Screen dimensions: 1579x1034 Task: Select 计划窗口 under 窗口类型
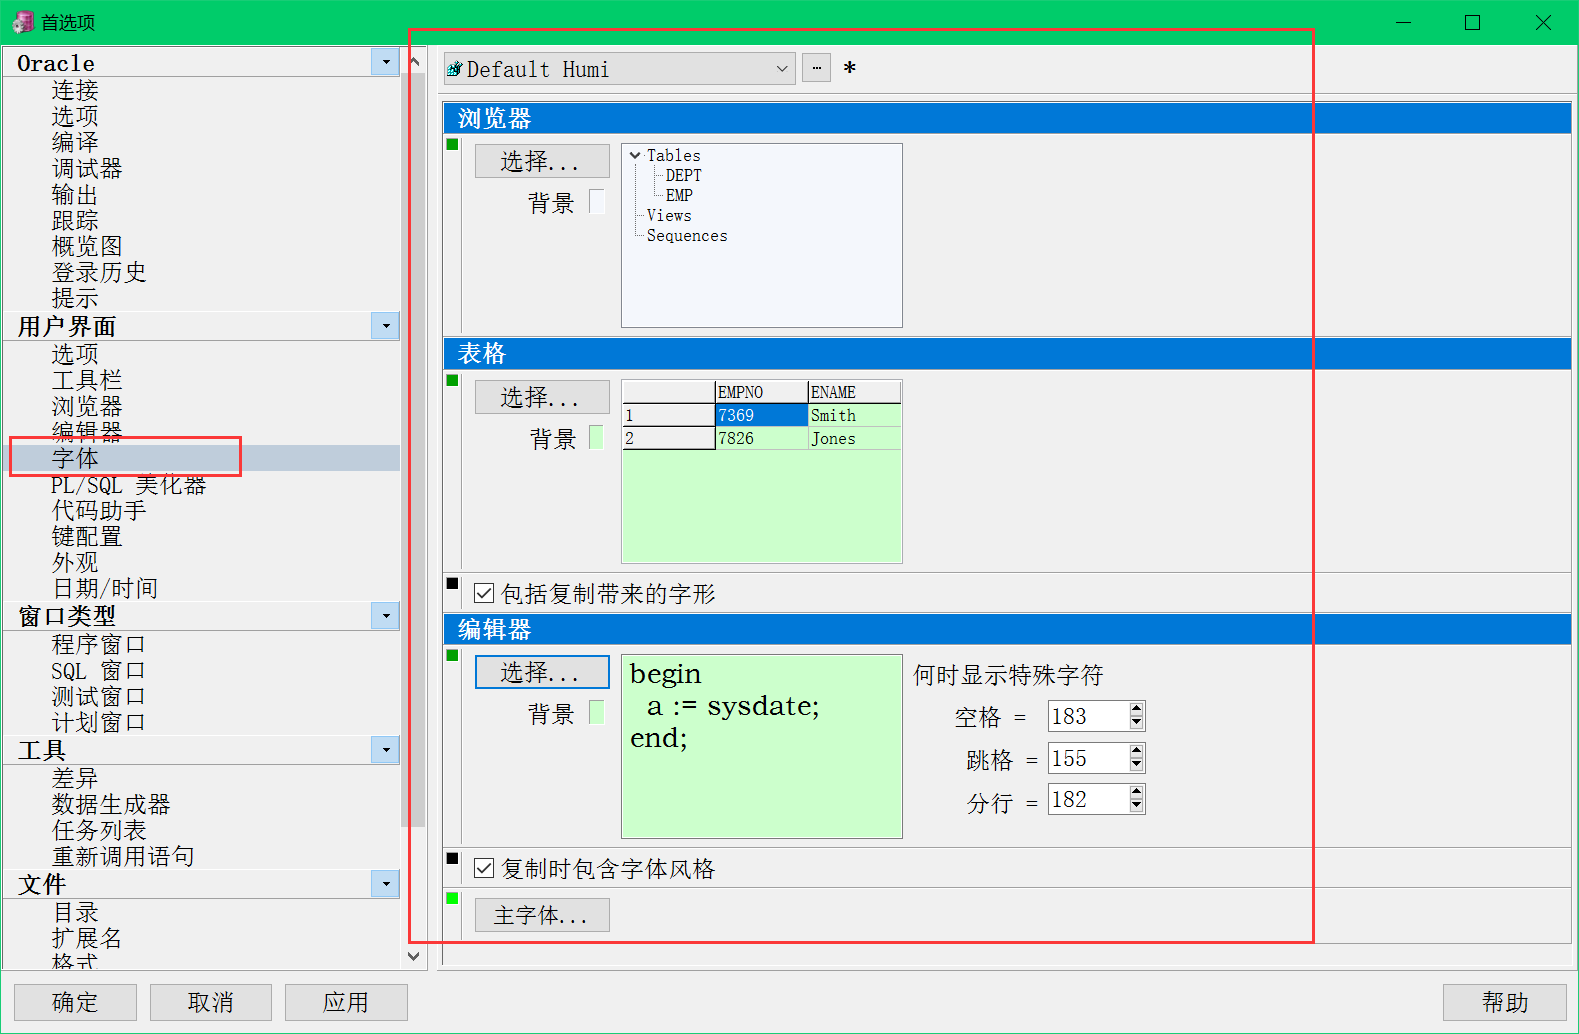[99, 722]
